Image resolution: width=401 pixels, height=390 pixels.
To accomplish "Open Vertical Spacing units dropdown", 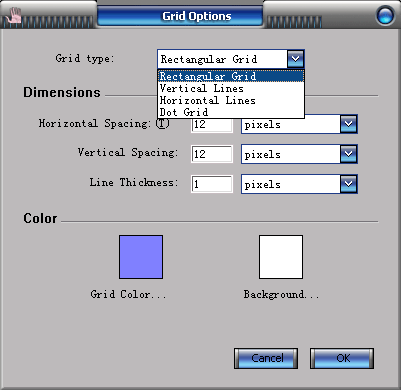I will pos(349,154).
